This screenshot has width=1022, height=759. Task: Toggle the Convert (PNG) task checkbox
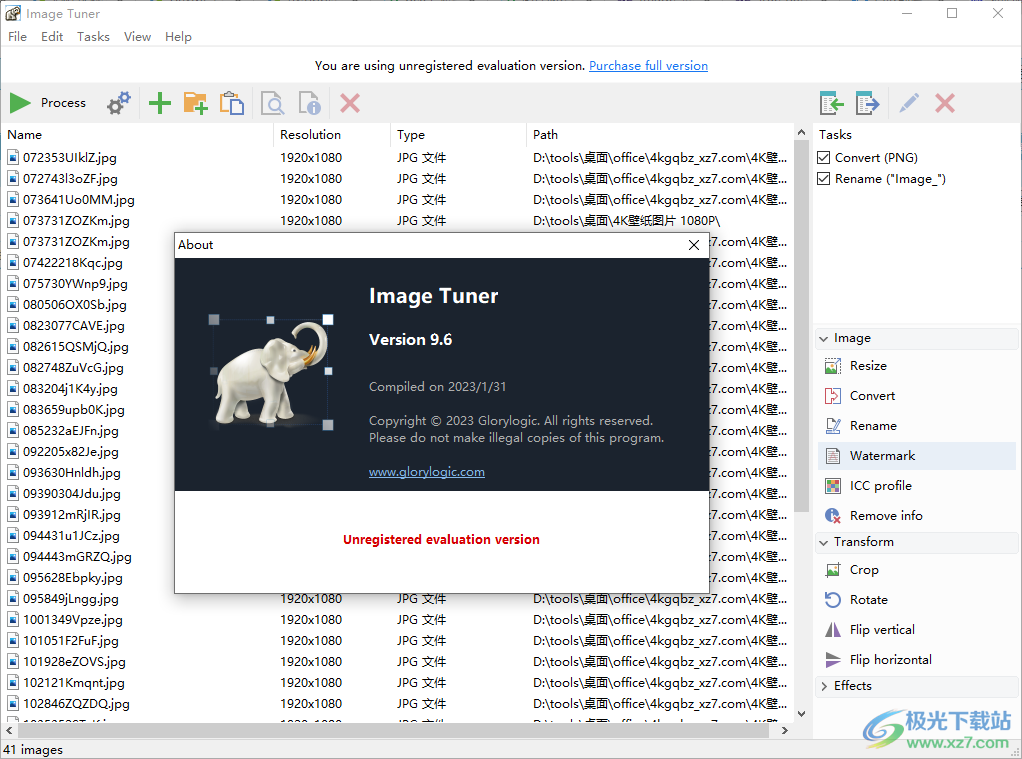click(x=824, y=158)
